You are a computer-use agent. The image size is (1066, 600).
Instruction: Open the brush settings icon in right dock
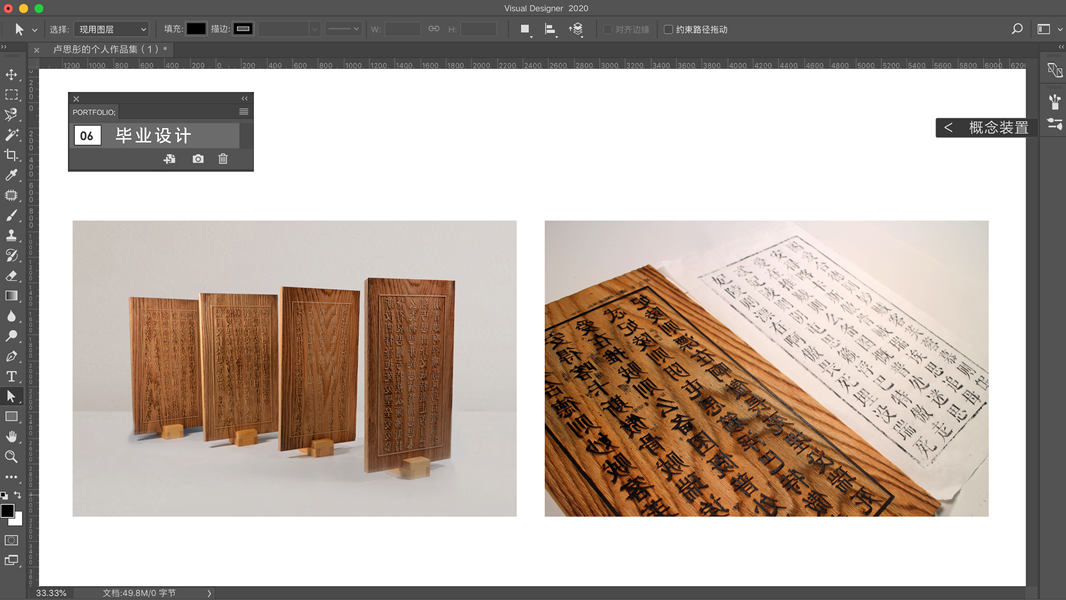tap(1054, 102)
